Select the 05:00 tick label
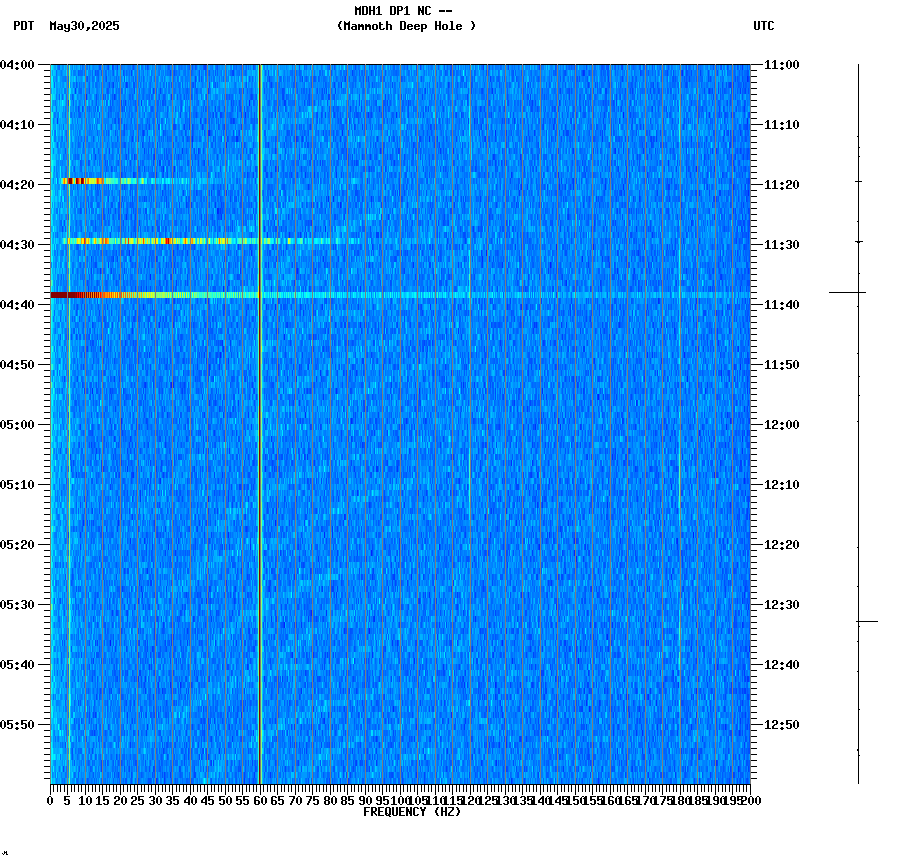 [x=18, y=423]
